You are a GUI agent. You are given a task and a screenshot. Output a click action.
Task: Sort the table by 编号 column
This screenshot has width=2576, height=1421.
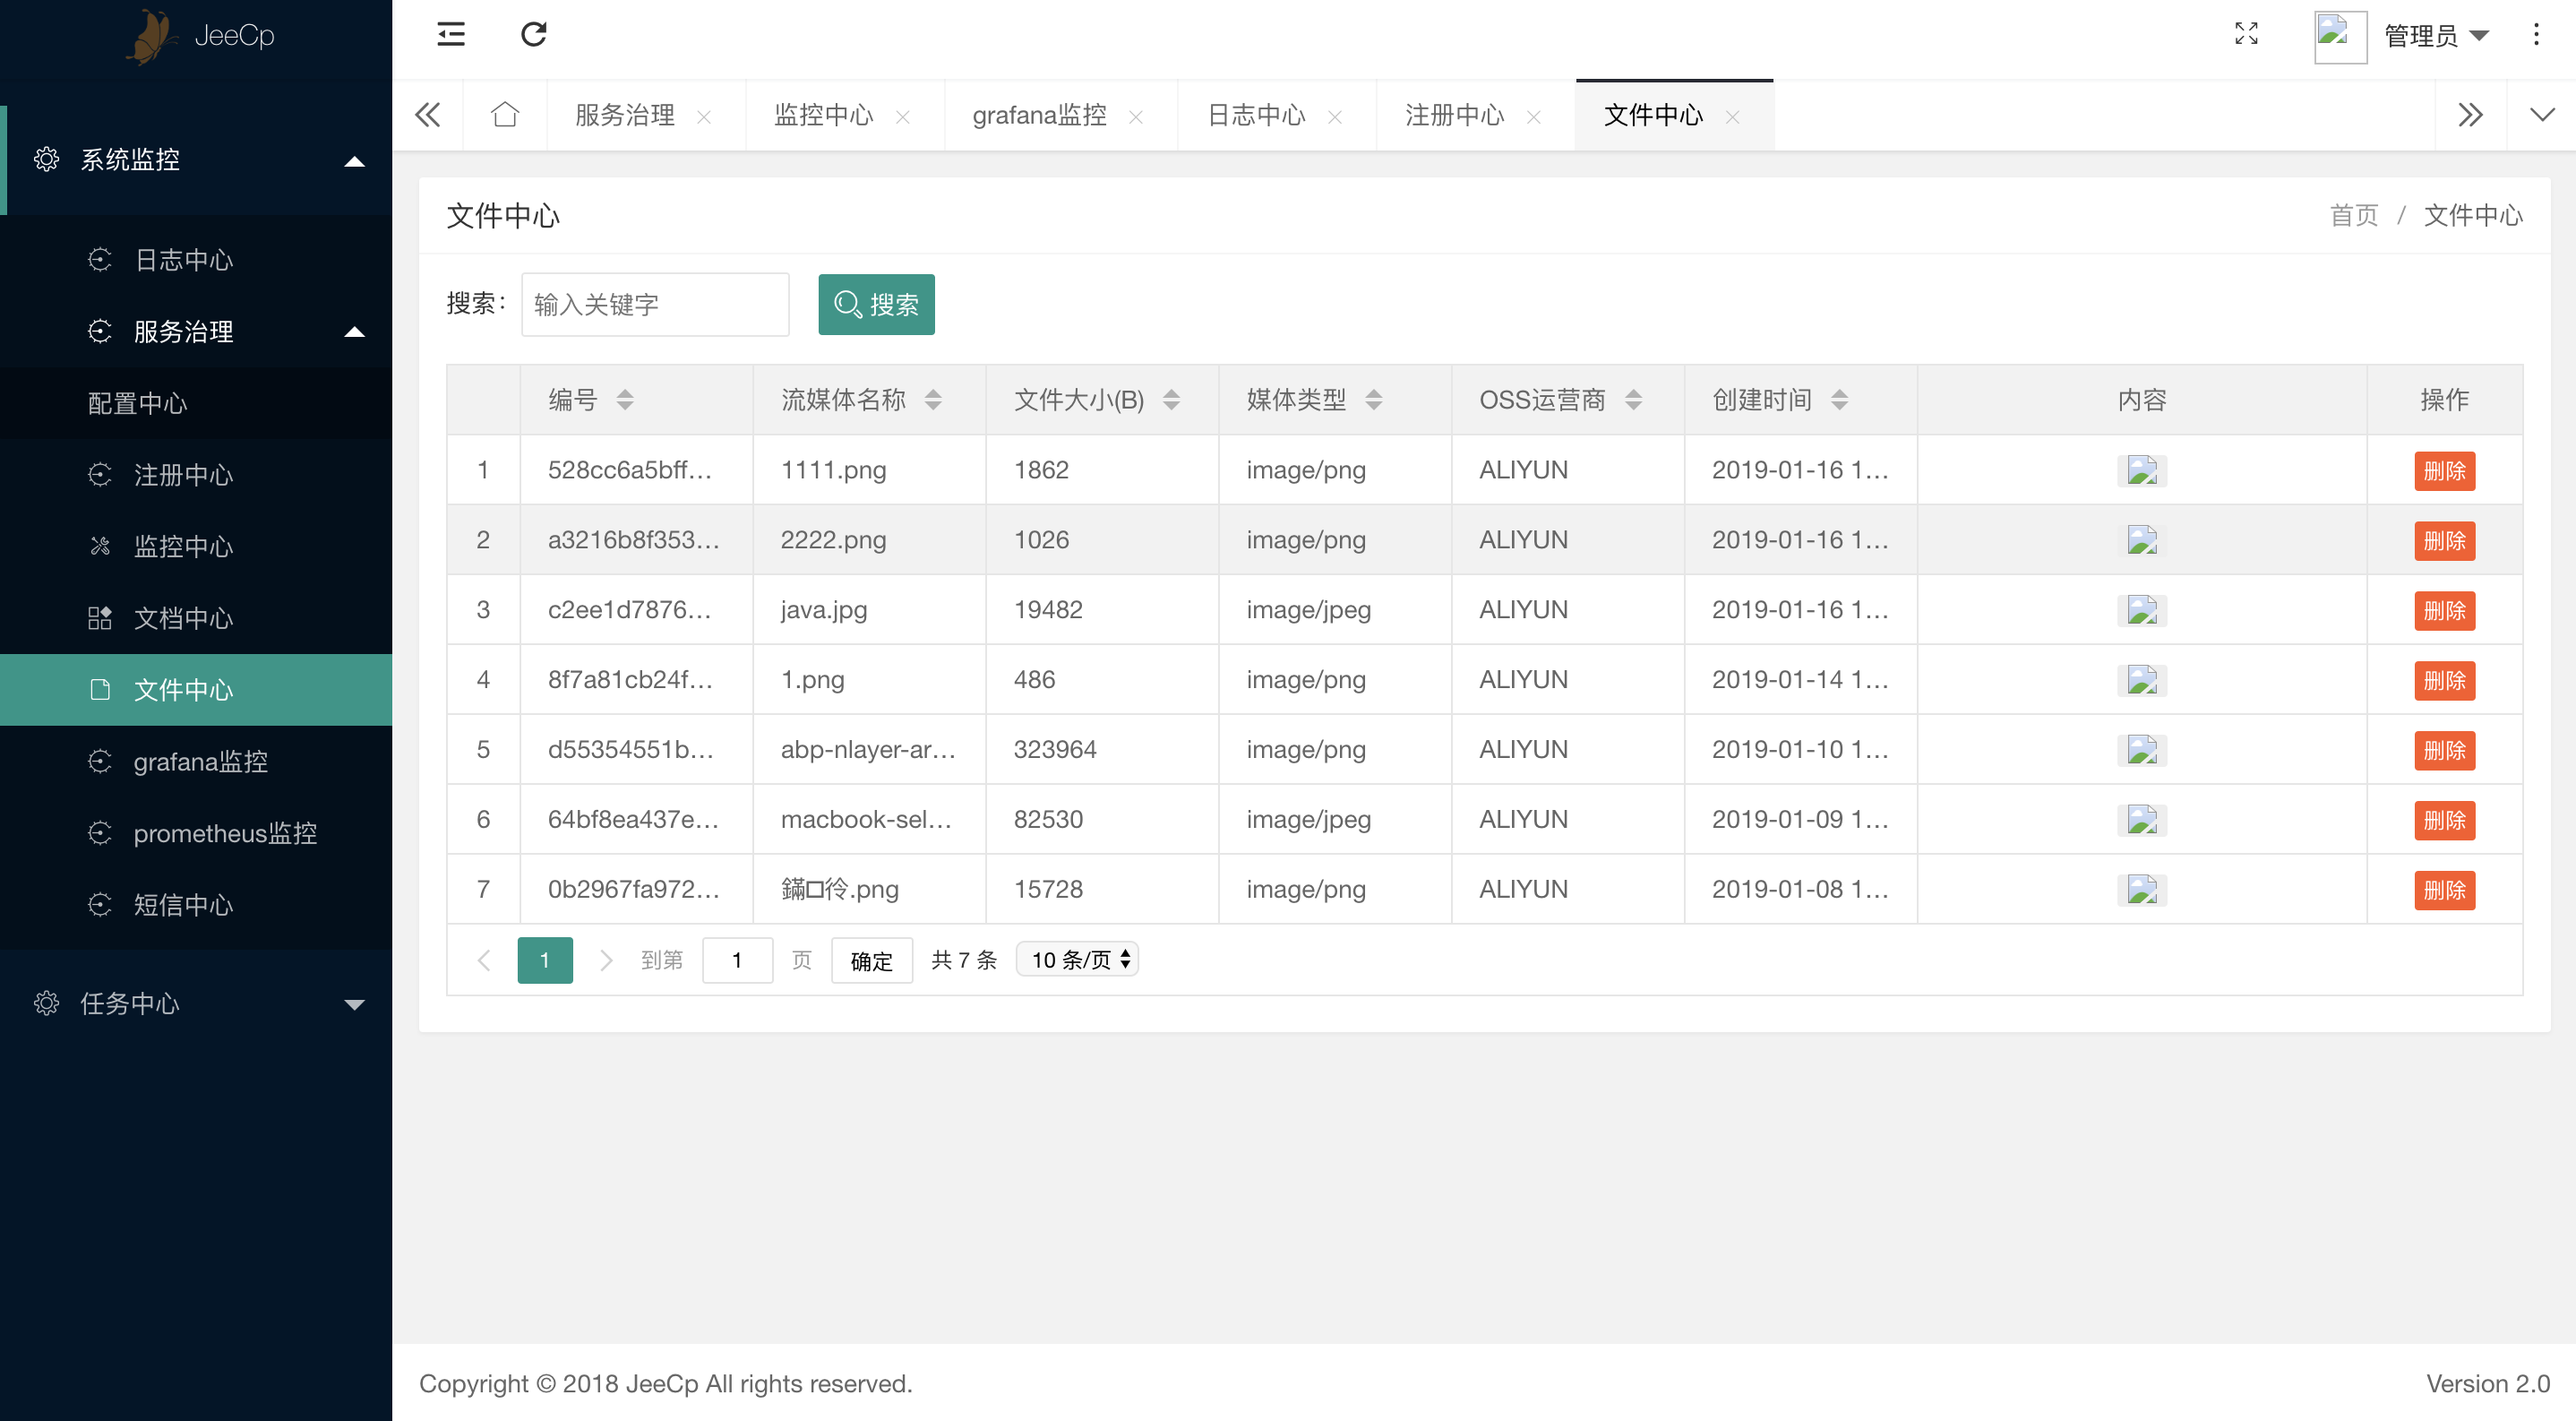click(x=625, y=400)
